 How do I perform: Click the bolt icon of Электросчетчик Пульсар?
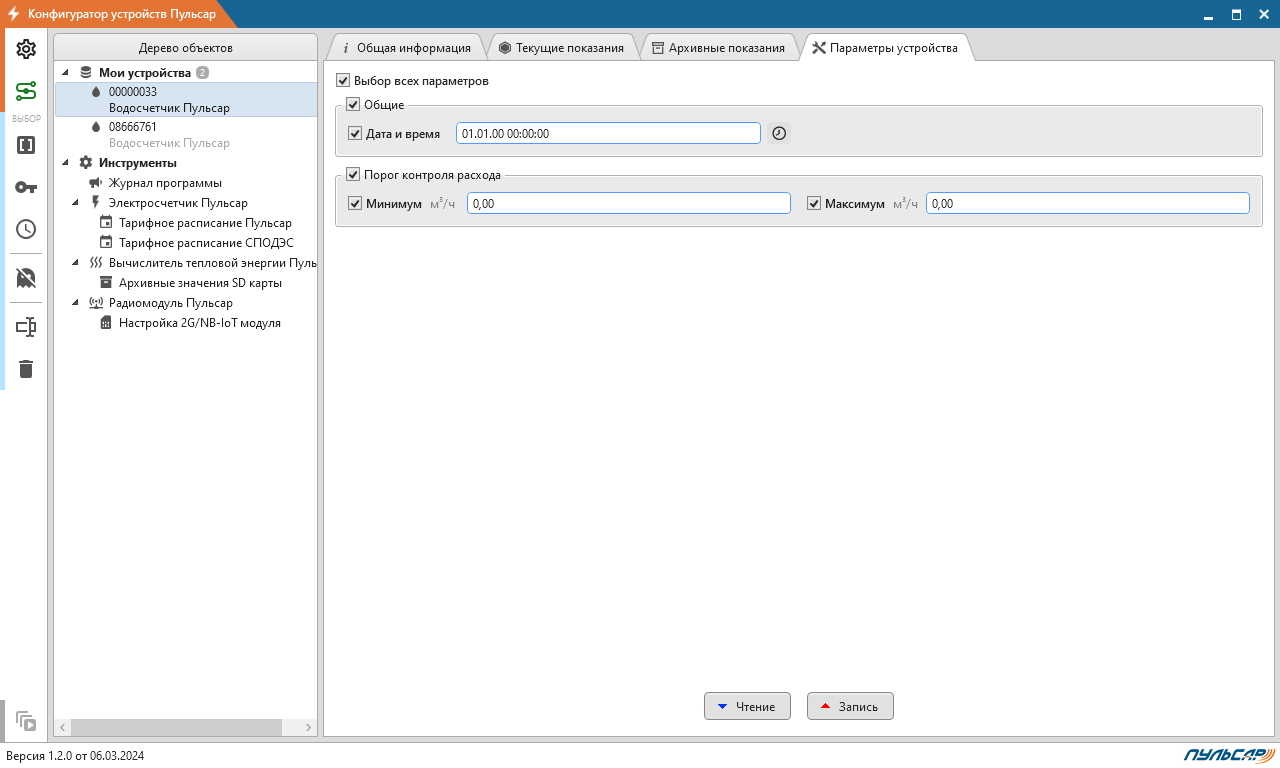96,203
